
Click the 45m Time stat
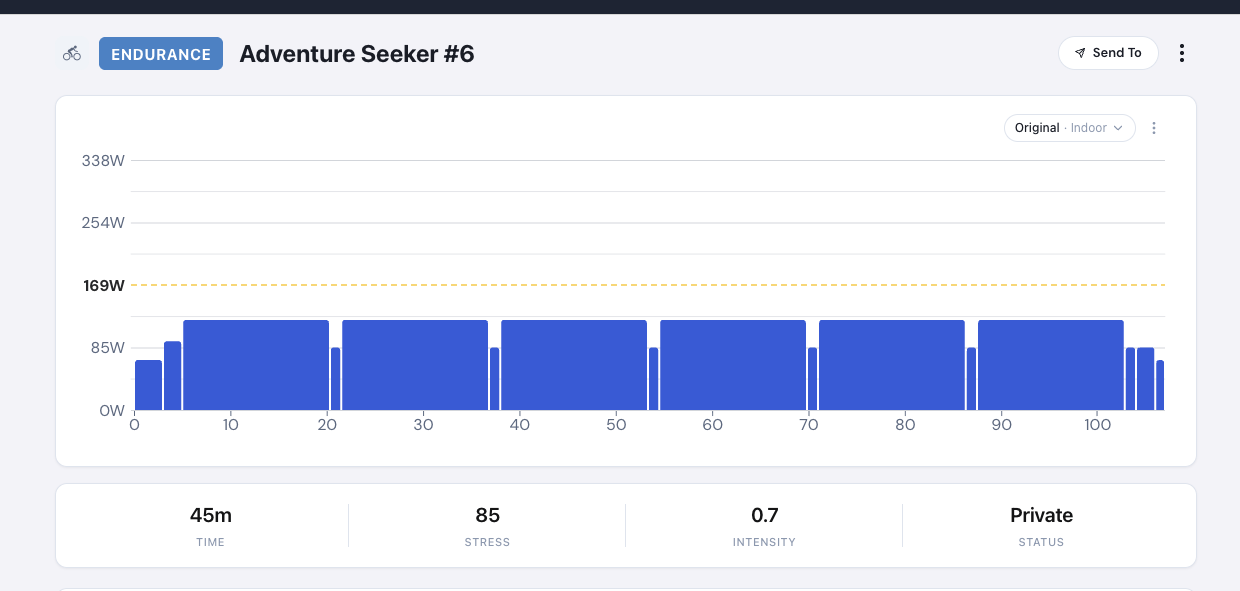click(x=211, y=516)
